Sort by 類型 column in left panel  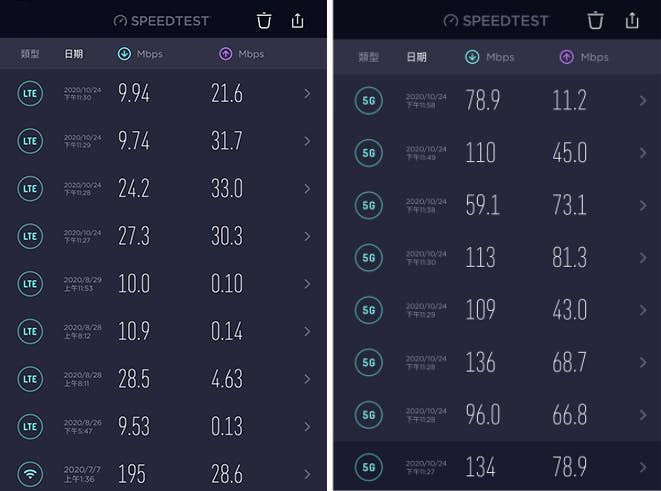click(x=30, y=54)
